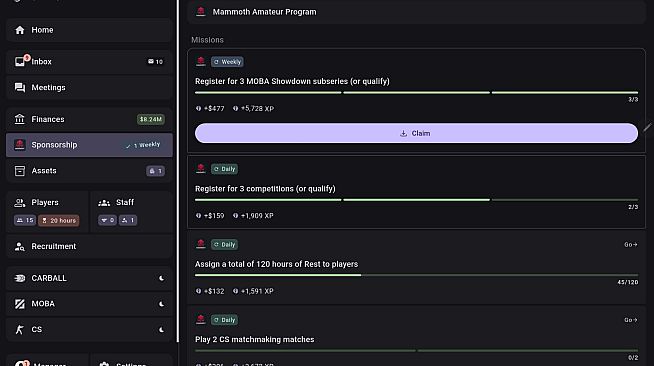Open the Players section
Screen dimensions: 654x366
[x=47, y=212]
